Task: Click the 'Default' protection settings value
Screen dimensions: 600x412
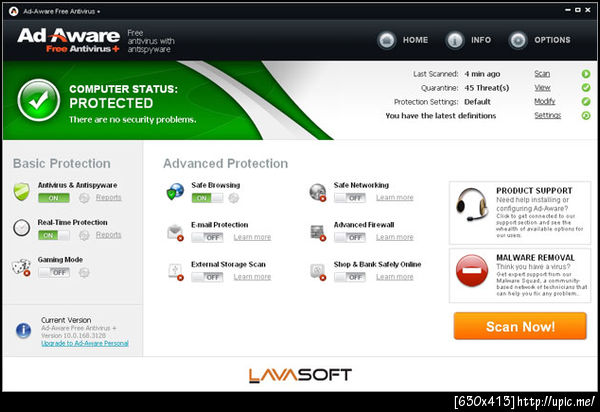Action: (477, 101)
